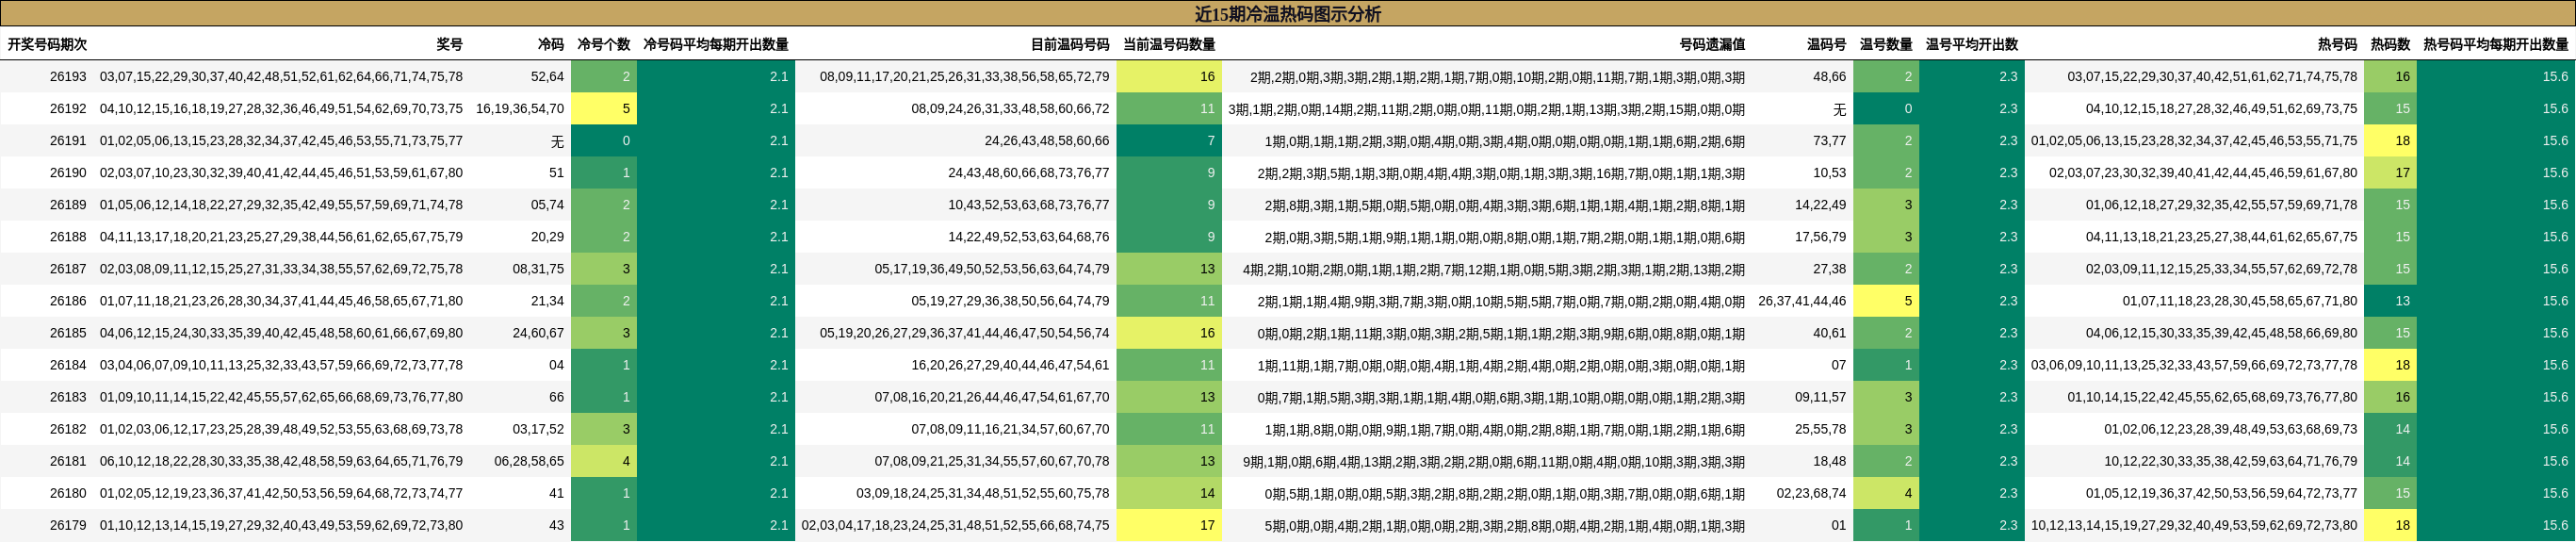Click issue number 26184

[x=68, y=365]
